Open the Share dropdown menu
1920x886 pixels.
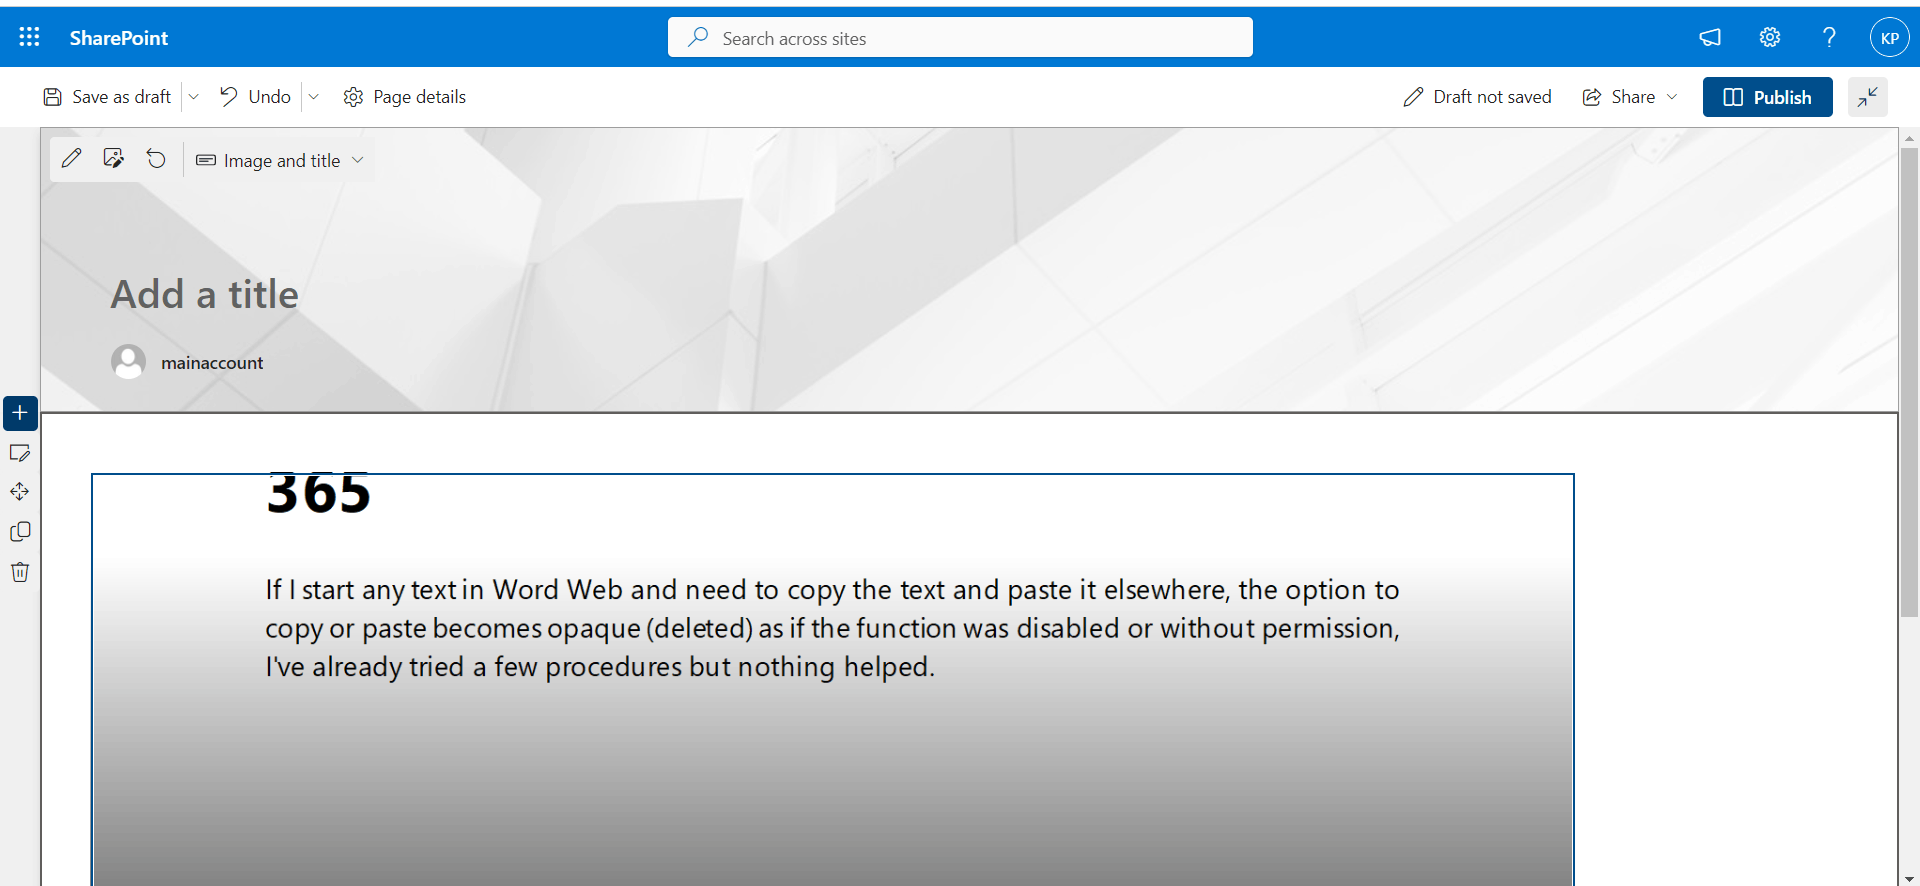1629,97
